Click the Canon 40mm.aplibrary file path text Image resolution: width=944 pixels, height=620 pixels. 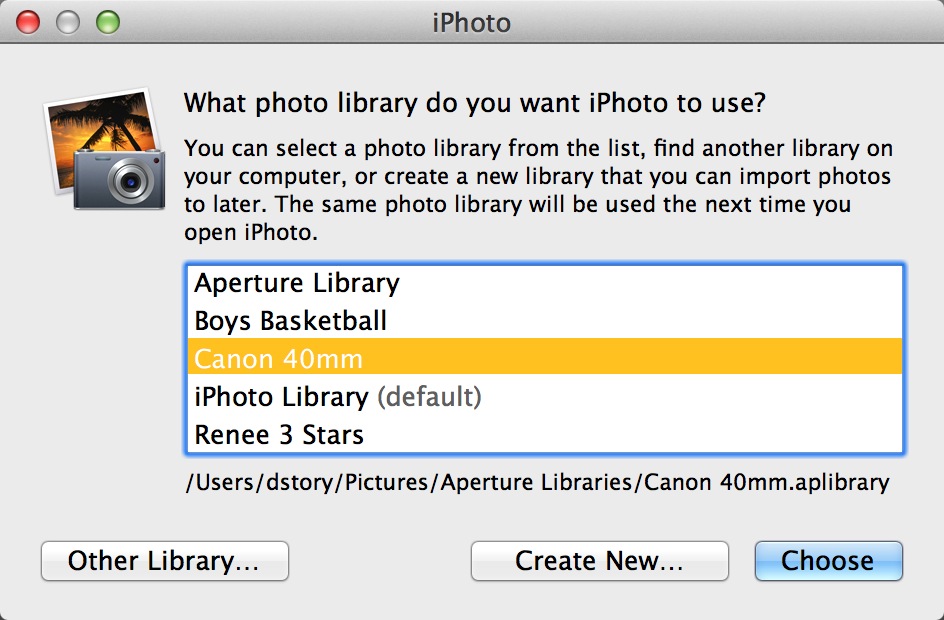(x=537, y=482)
